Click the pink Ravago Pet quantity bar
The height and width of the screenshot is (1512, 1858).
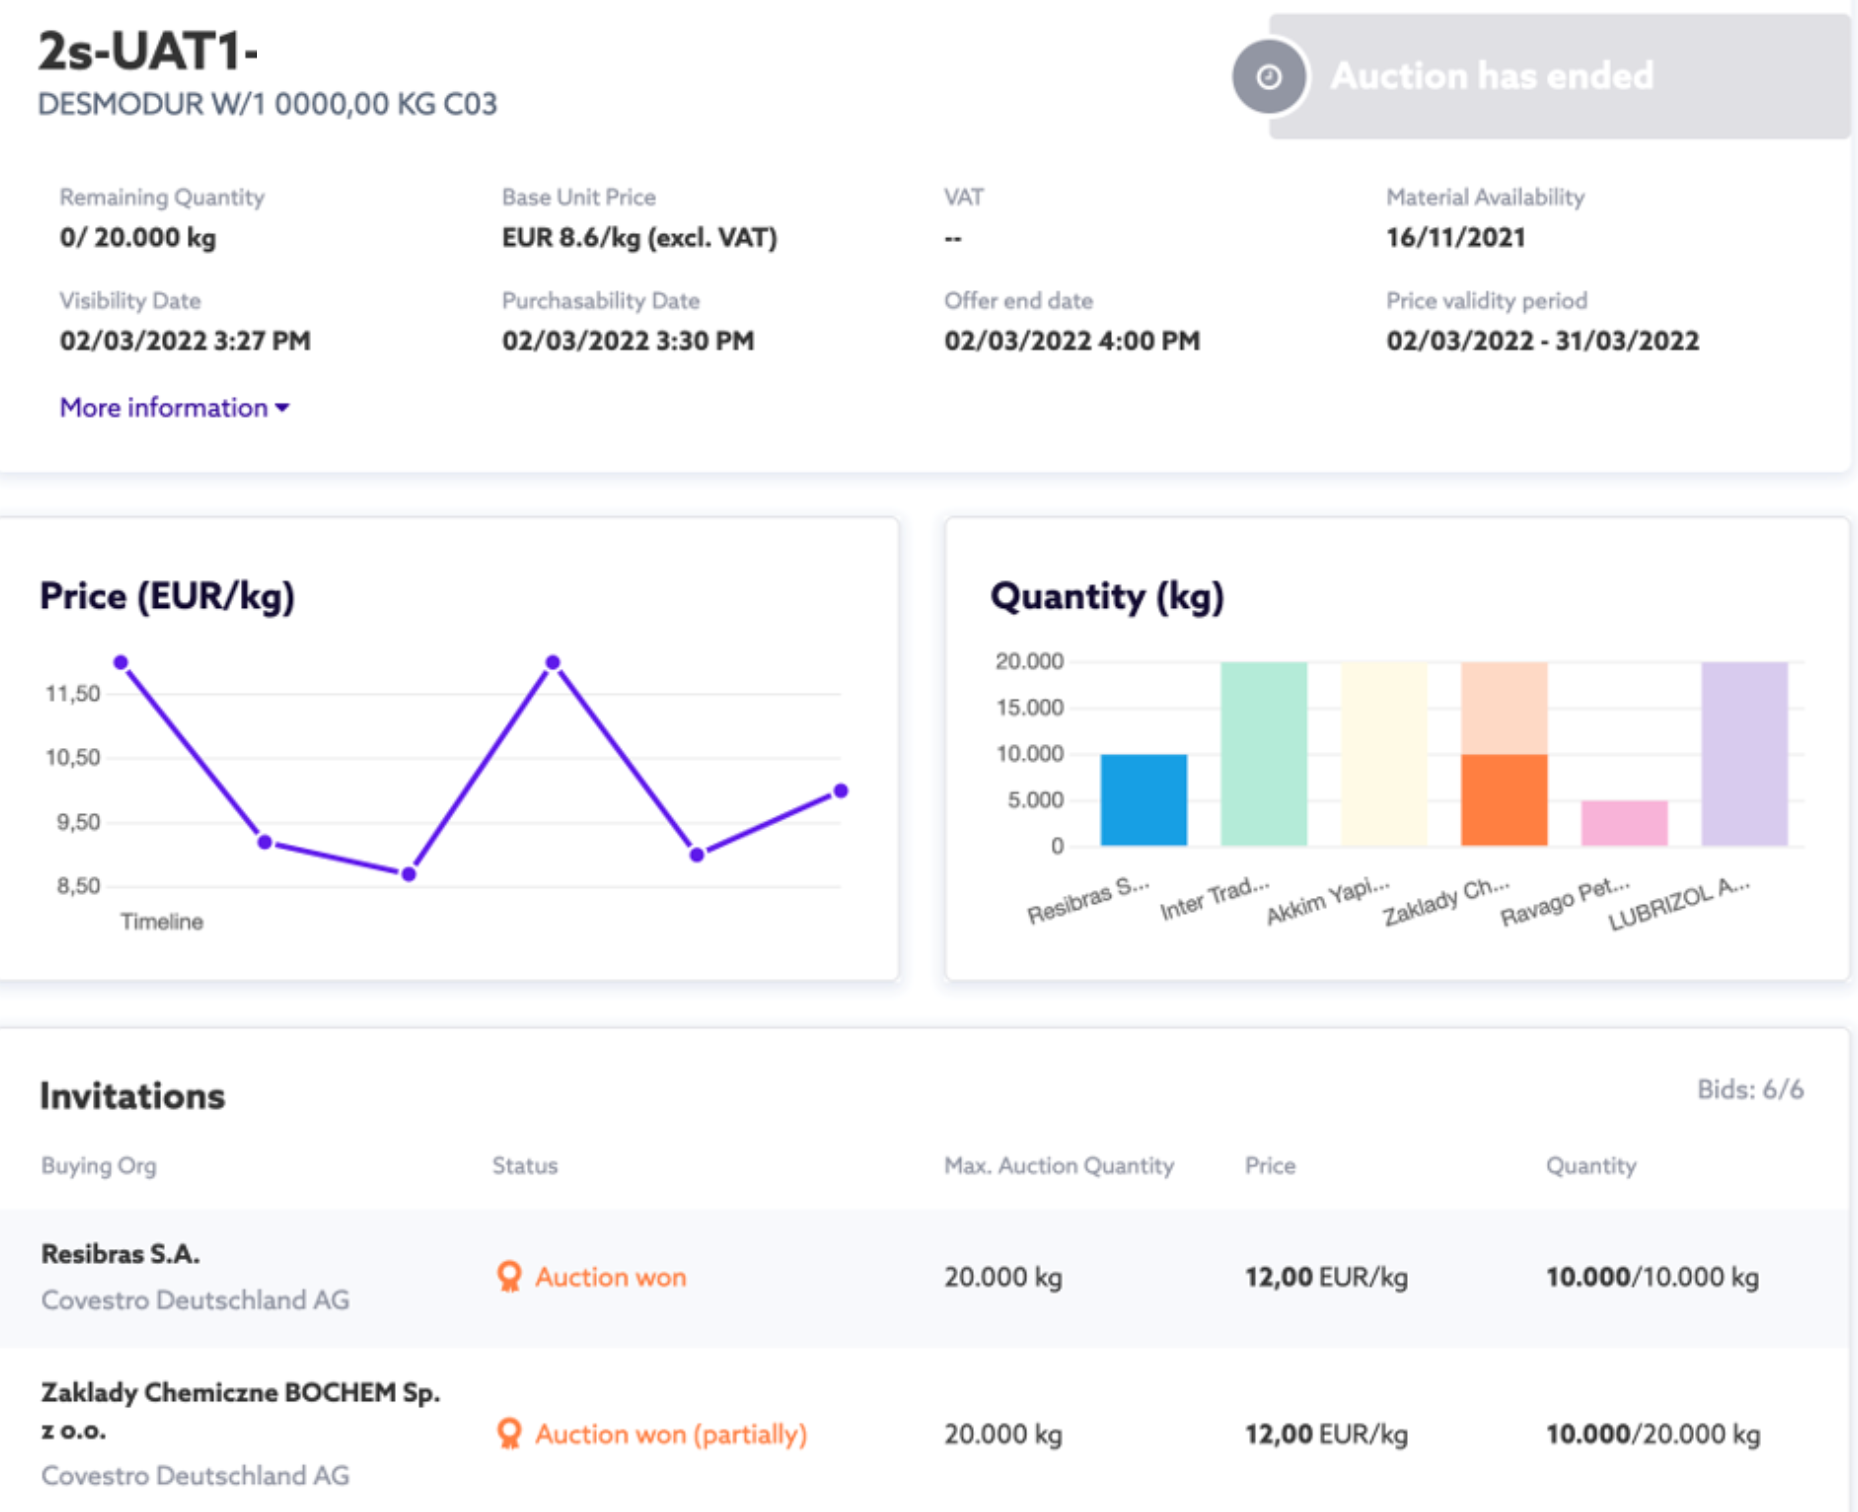(x=1624, y=823)
